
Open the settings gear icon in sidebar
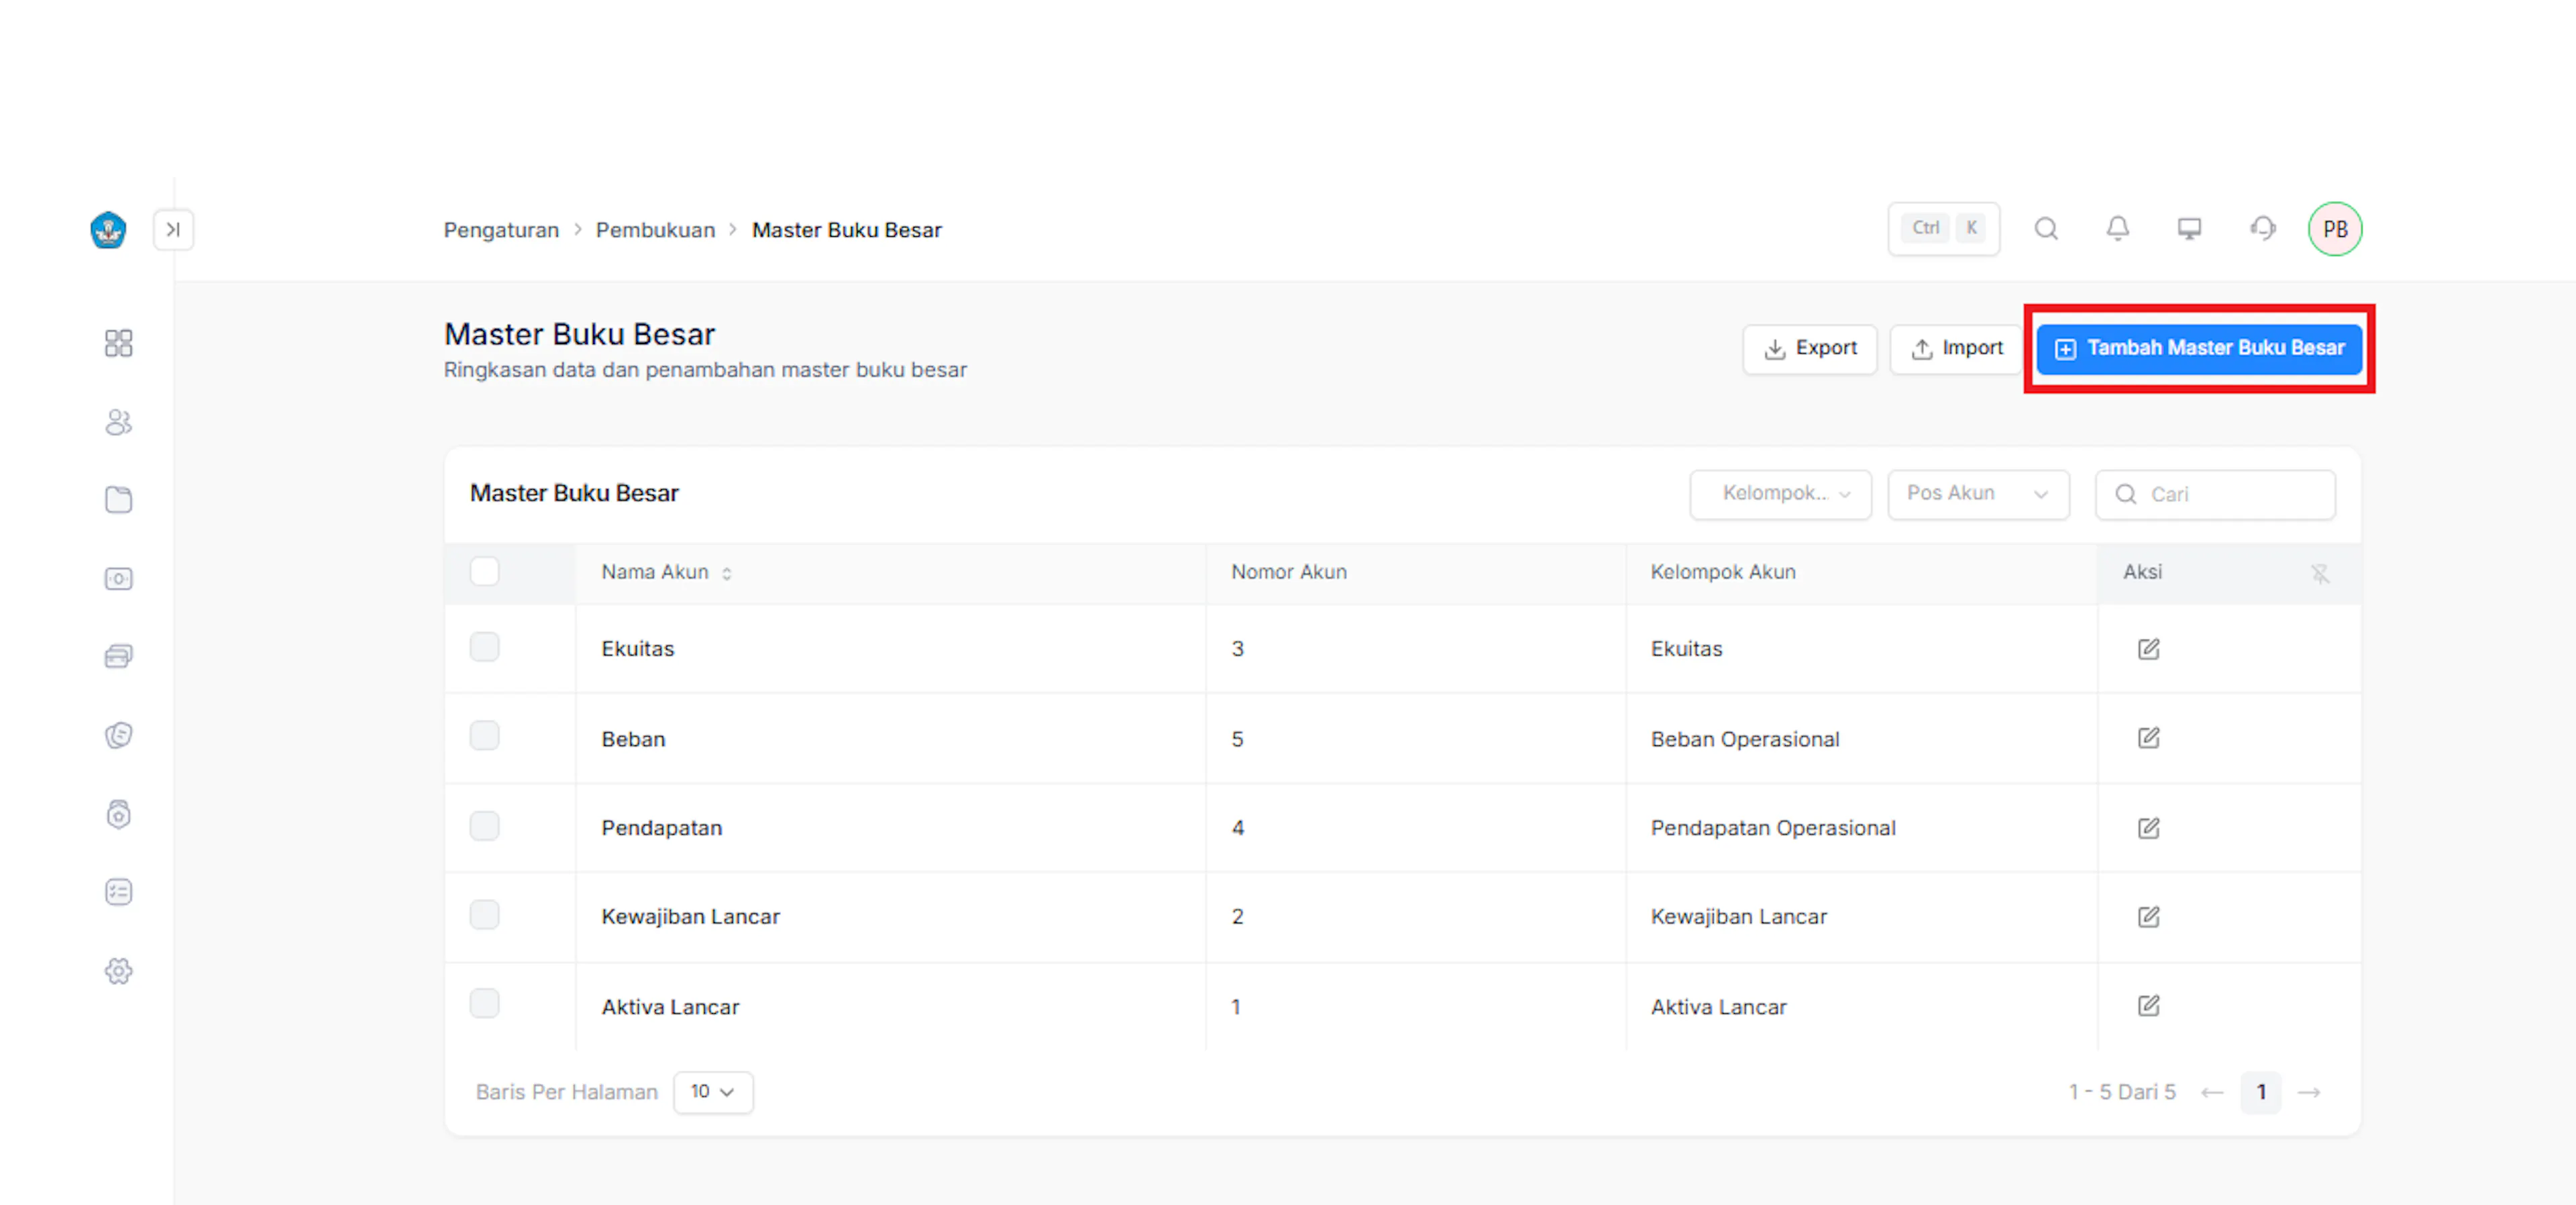click(x=118, y=971)
